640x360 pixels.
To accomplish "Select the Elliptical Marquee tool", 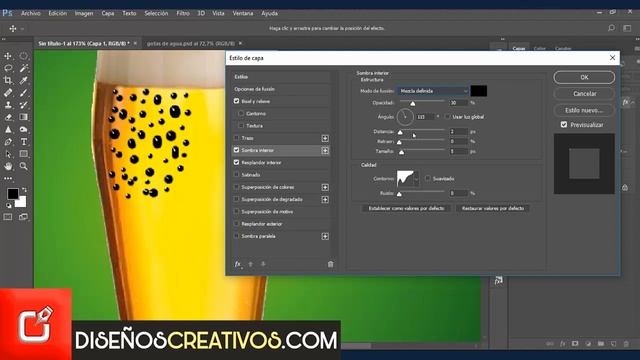I will (x=24, y=56).
